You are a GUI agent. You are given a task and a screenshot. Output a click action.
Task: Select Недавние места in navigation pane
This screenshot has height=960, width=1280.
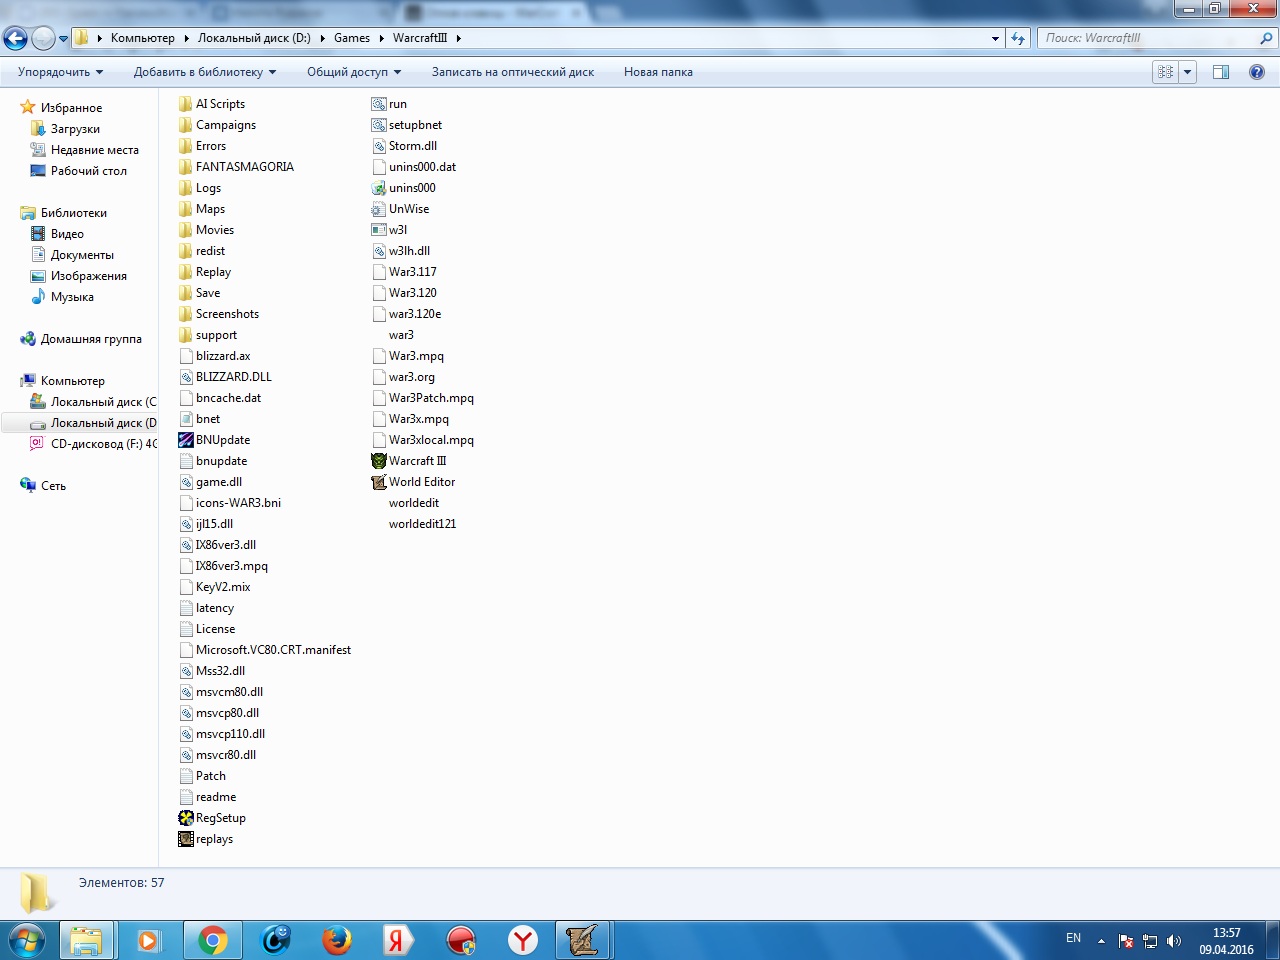[x=94, y=150]
